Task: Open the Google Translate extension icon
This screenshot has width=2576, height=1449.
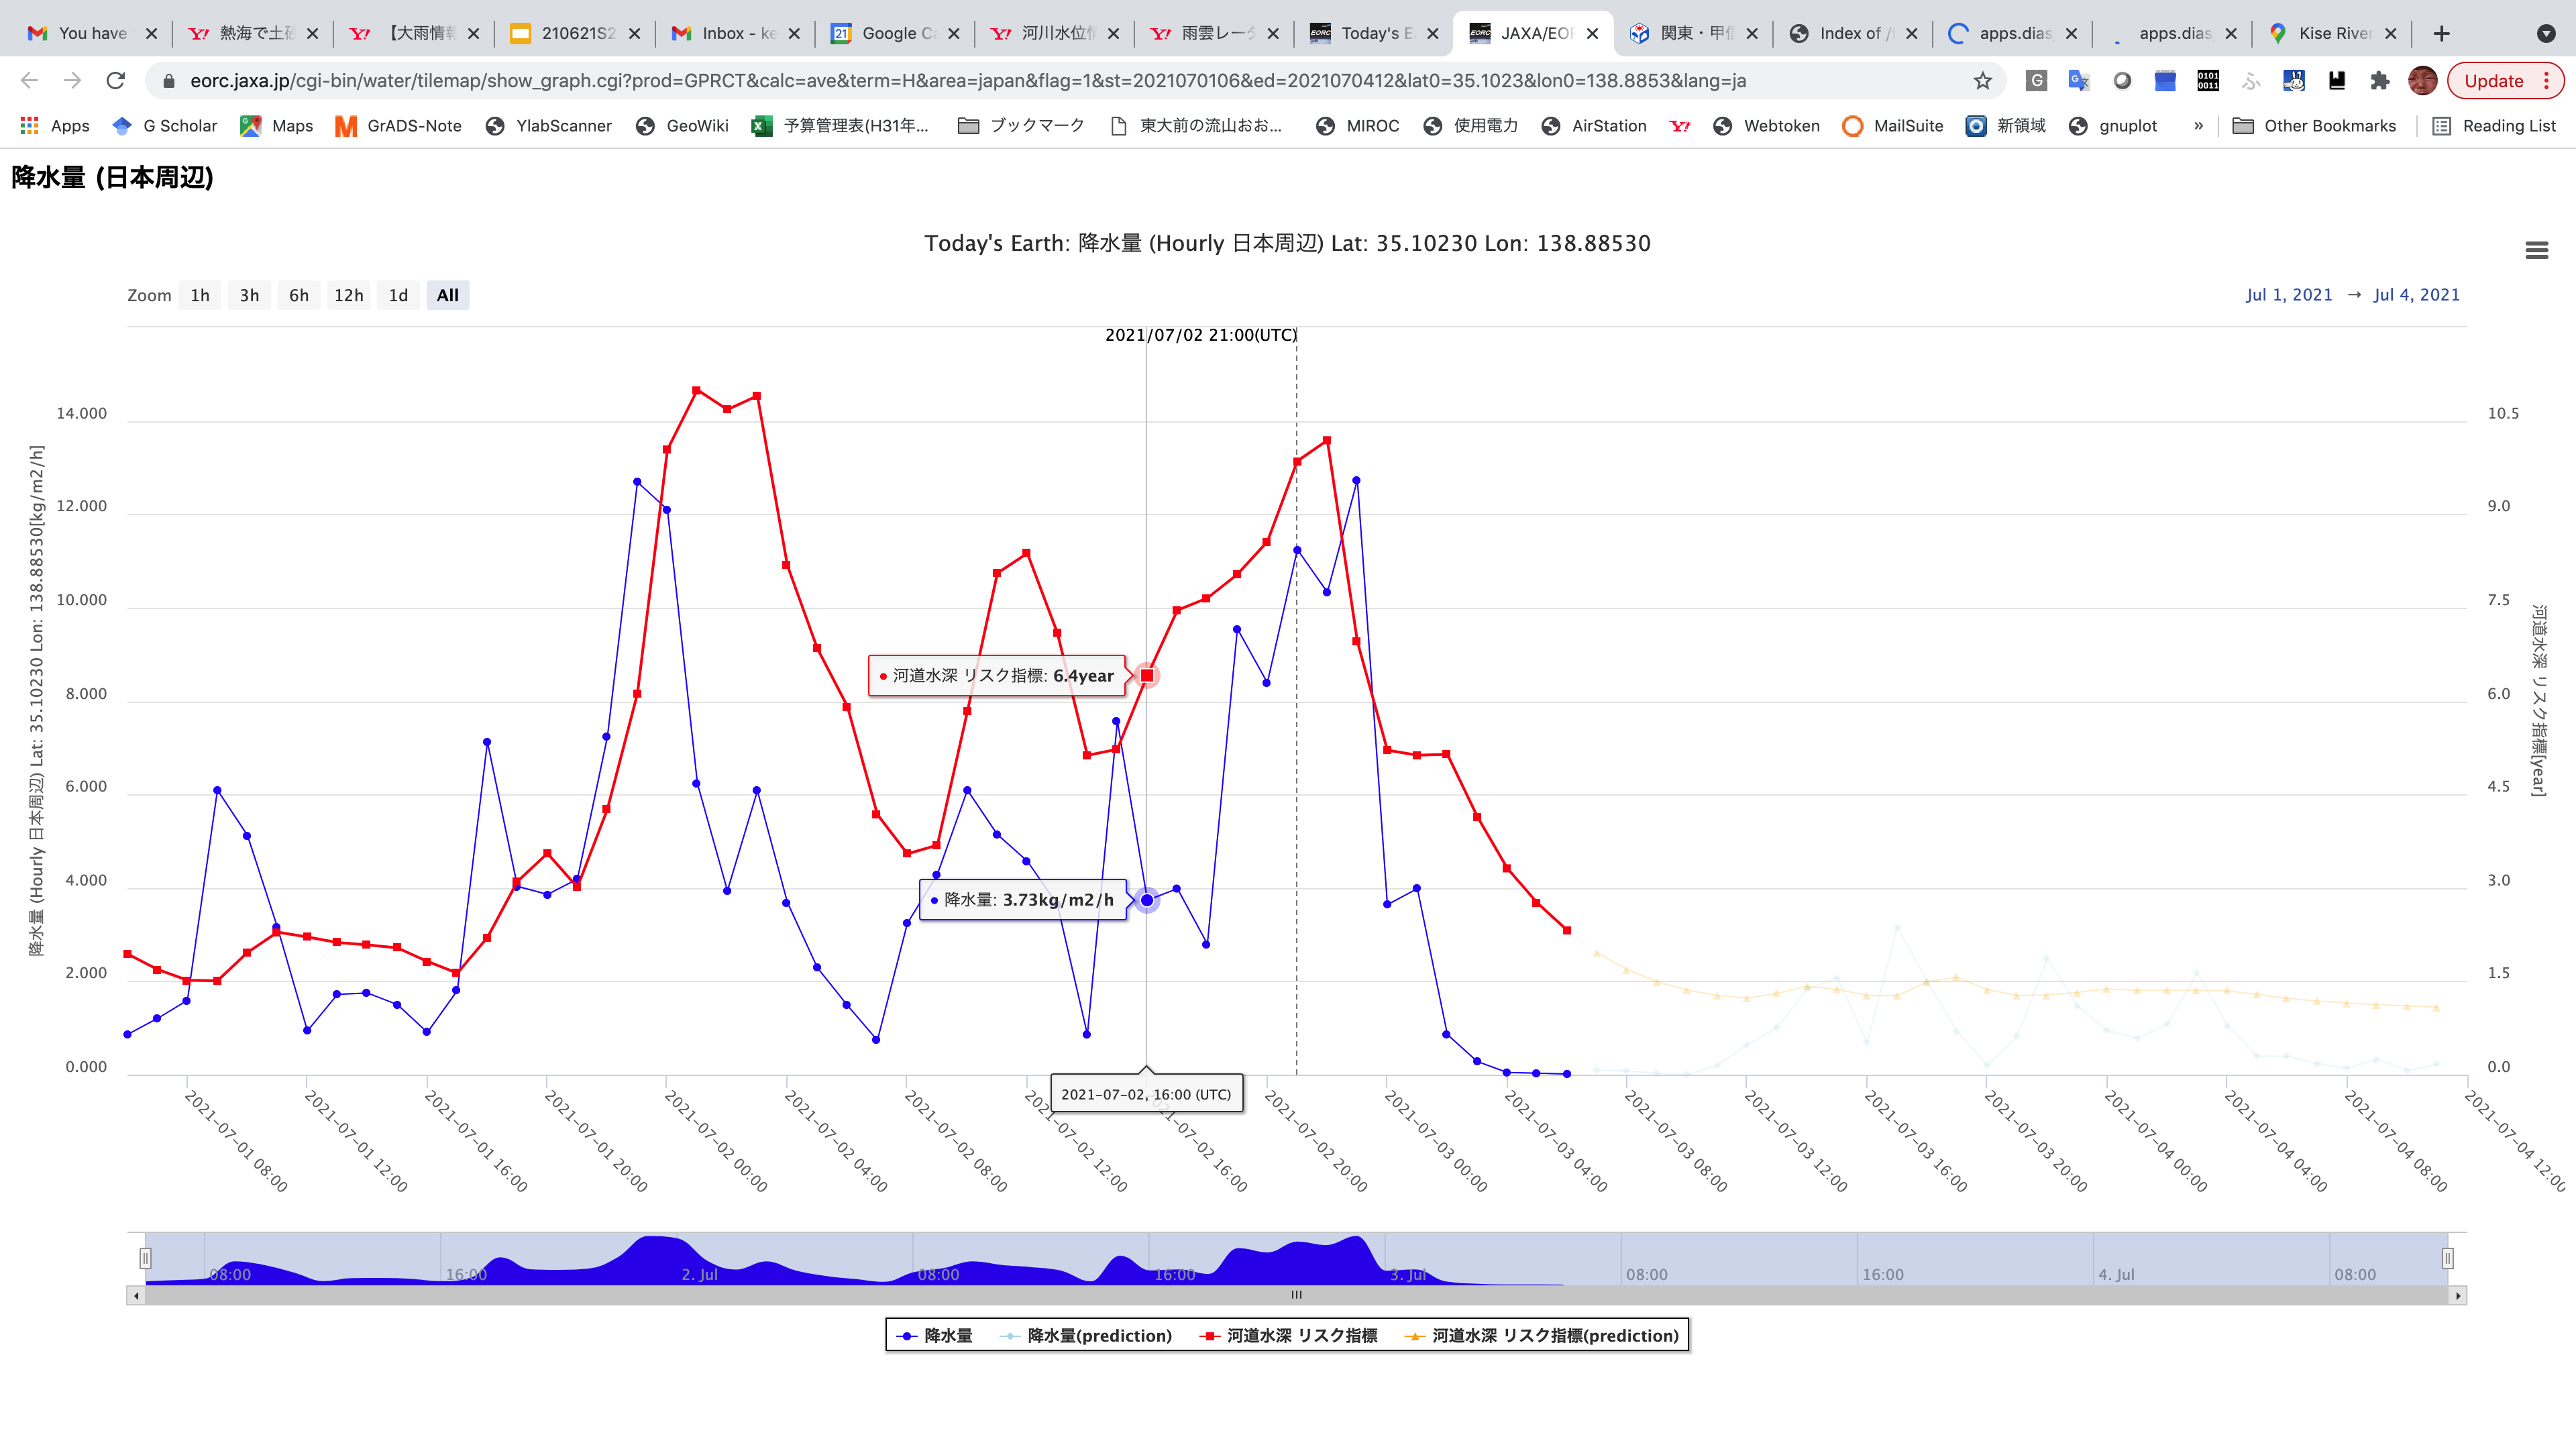Action: click(2079, 81)
